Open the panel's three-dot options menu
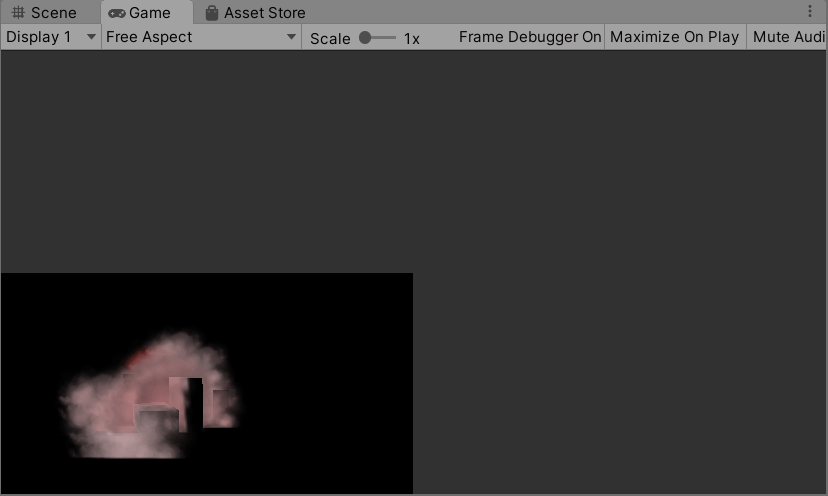Viewport: 828px width, 496px height. [x=810, y=12]
